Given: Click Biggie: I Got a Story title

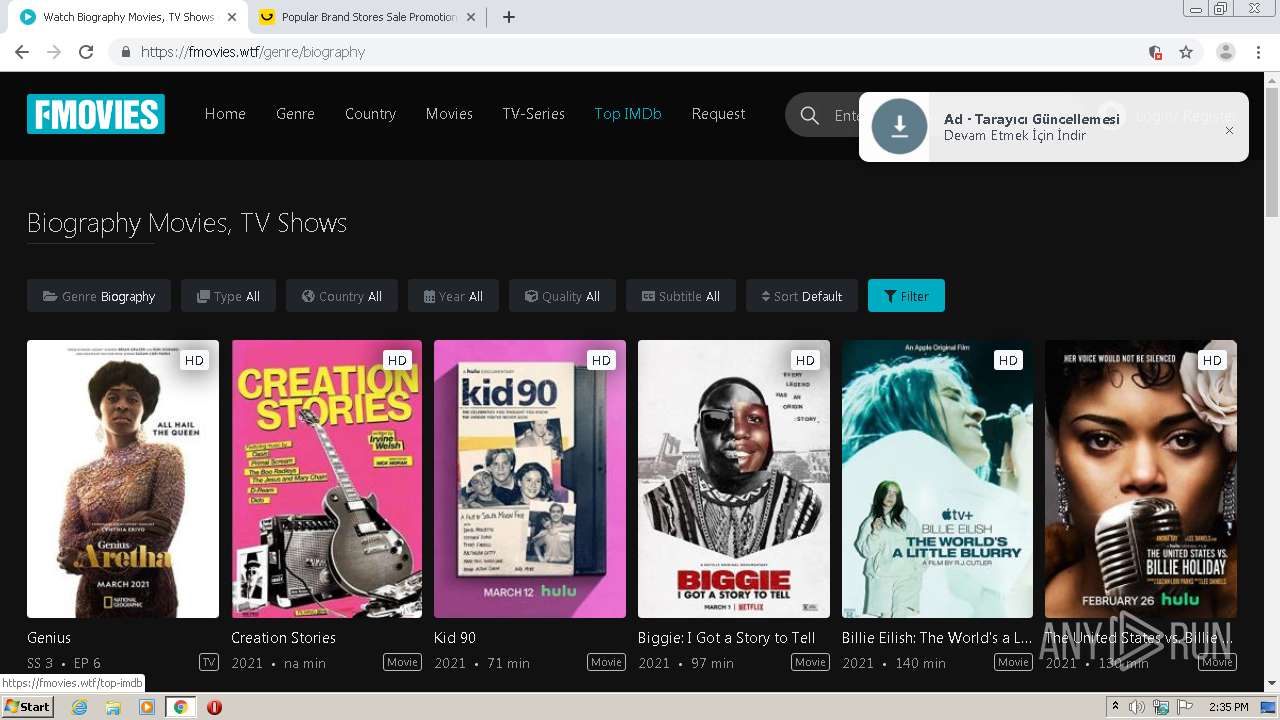Looking at the screenshot, I should 727,637.
